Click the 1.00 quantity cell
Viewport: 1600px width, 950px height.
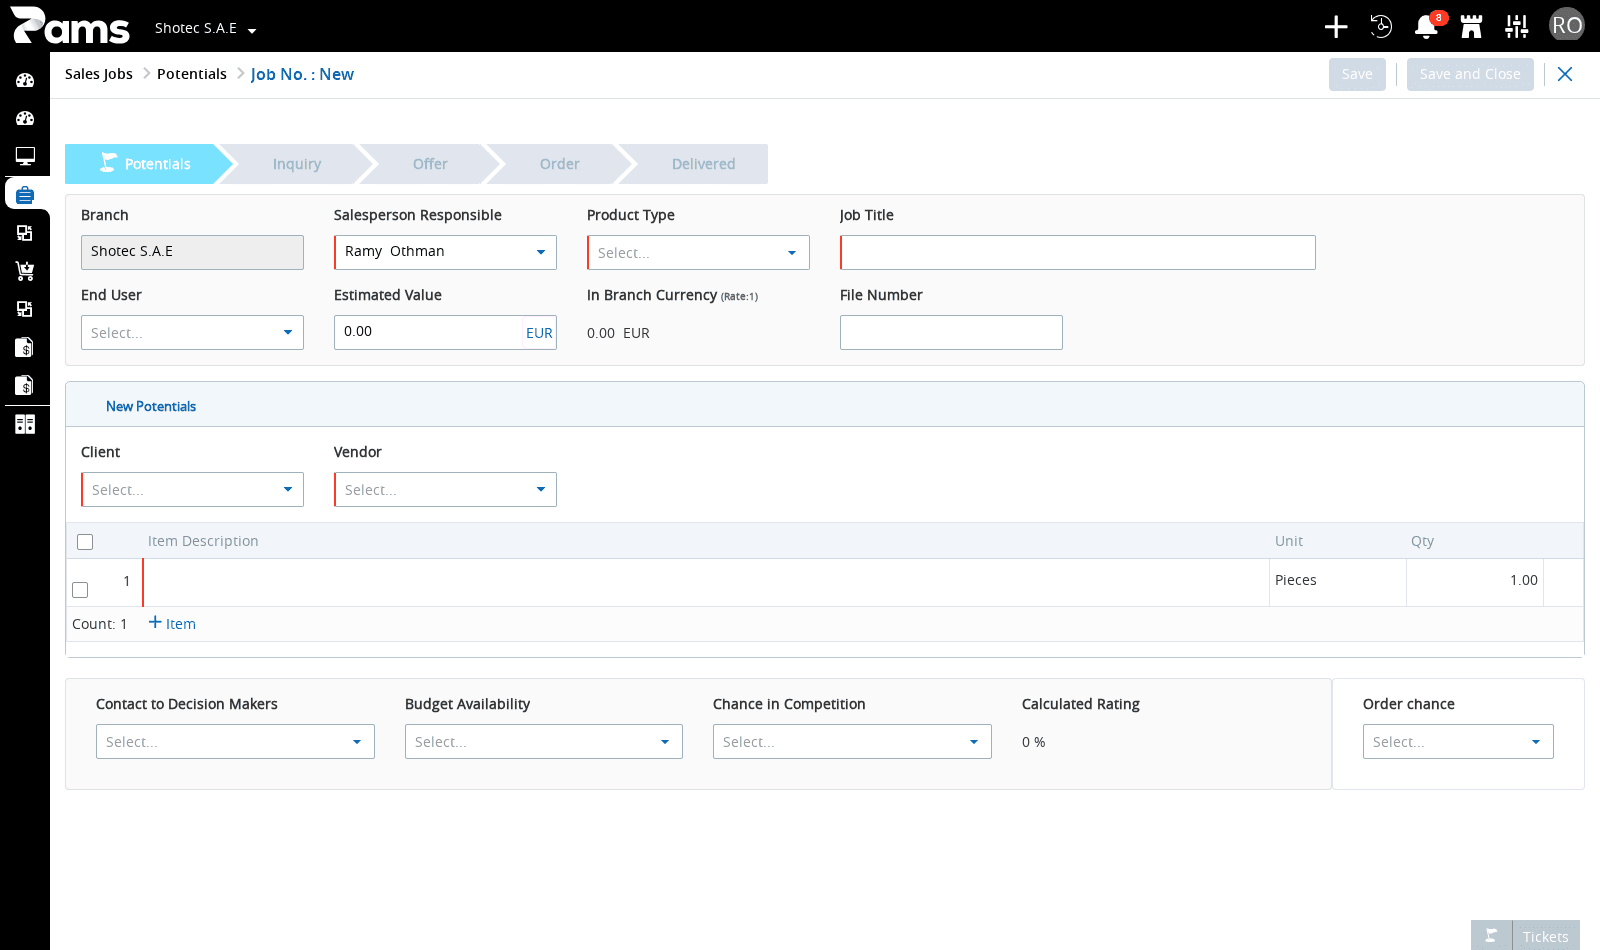1475,582
